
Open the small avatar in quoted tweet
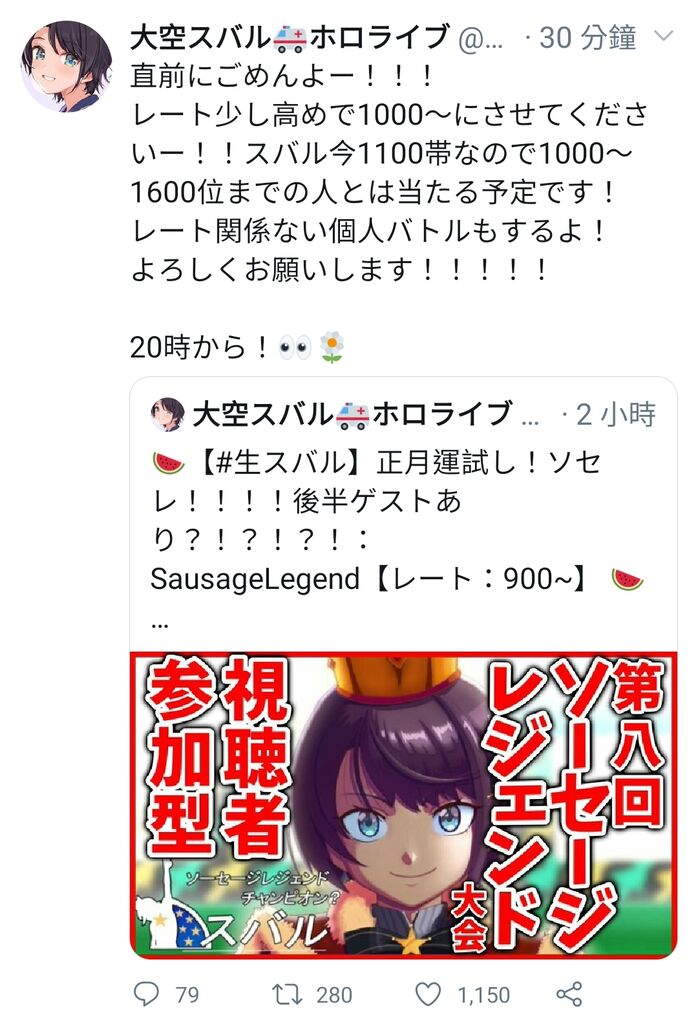click(x=168, y=414)
